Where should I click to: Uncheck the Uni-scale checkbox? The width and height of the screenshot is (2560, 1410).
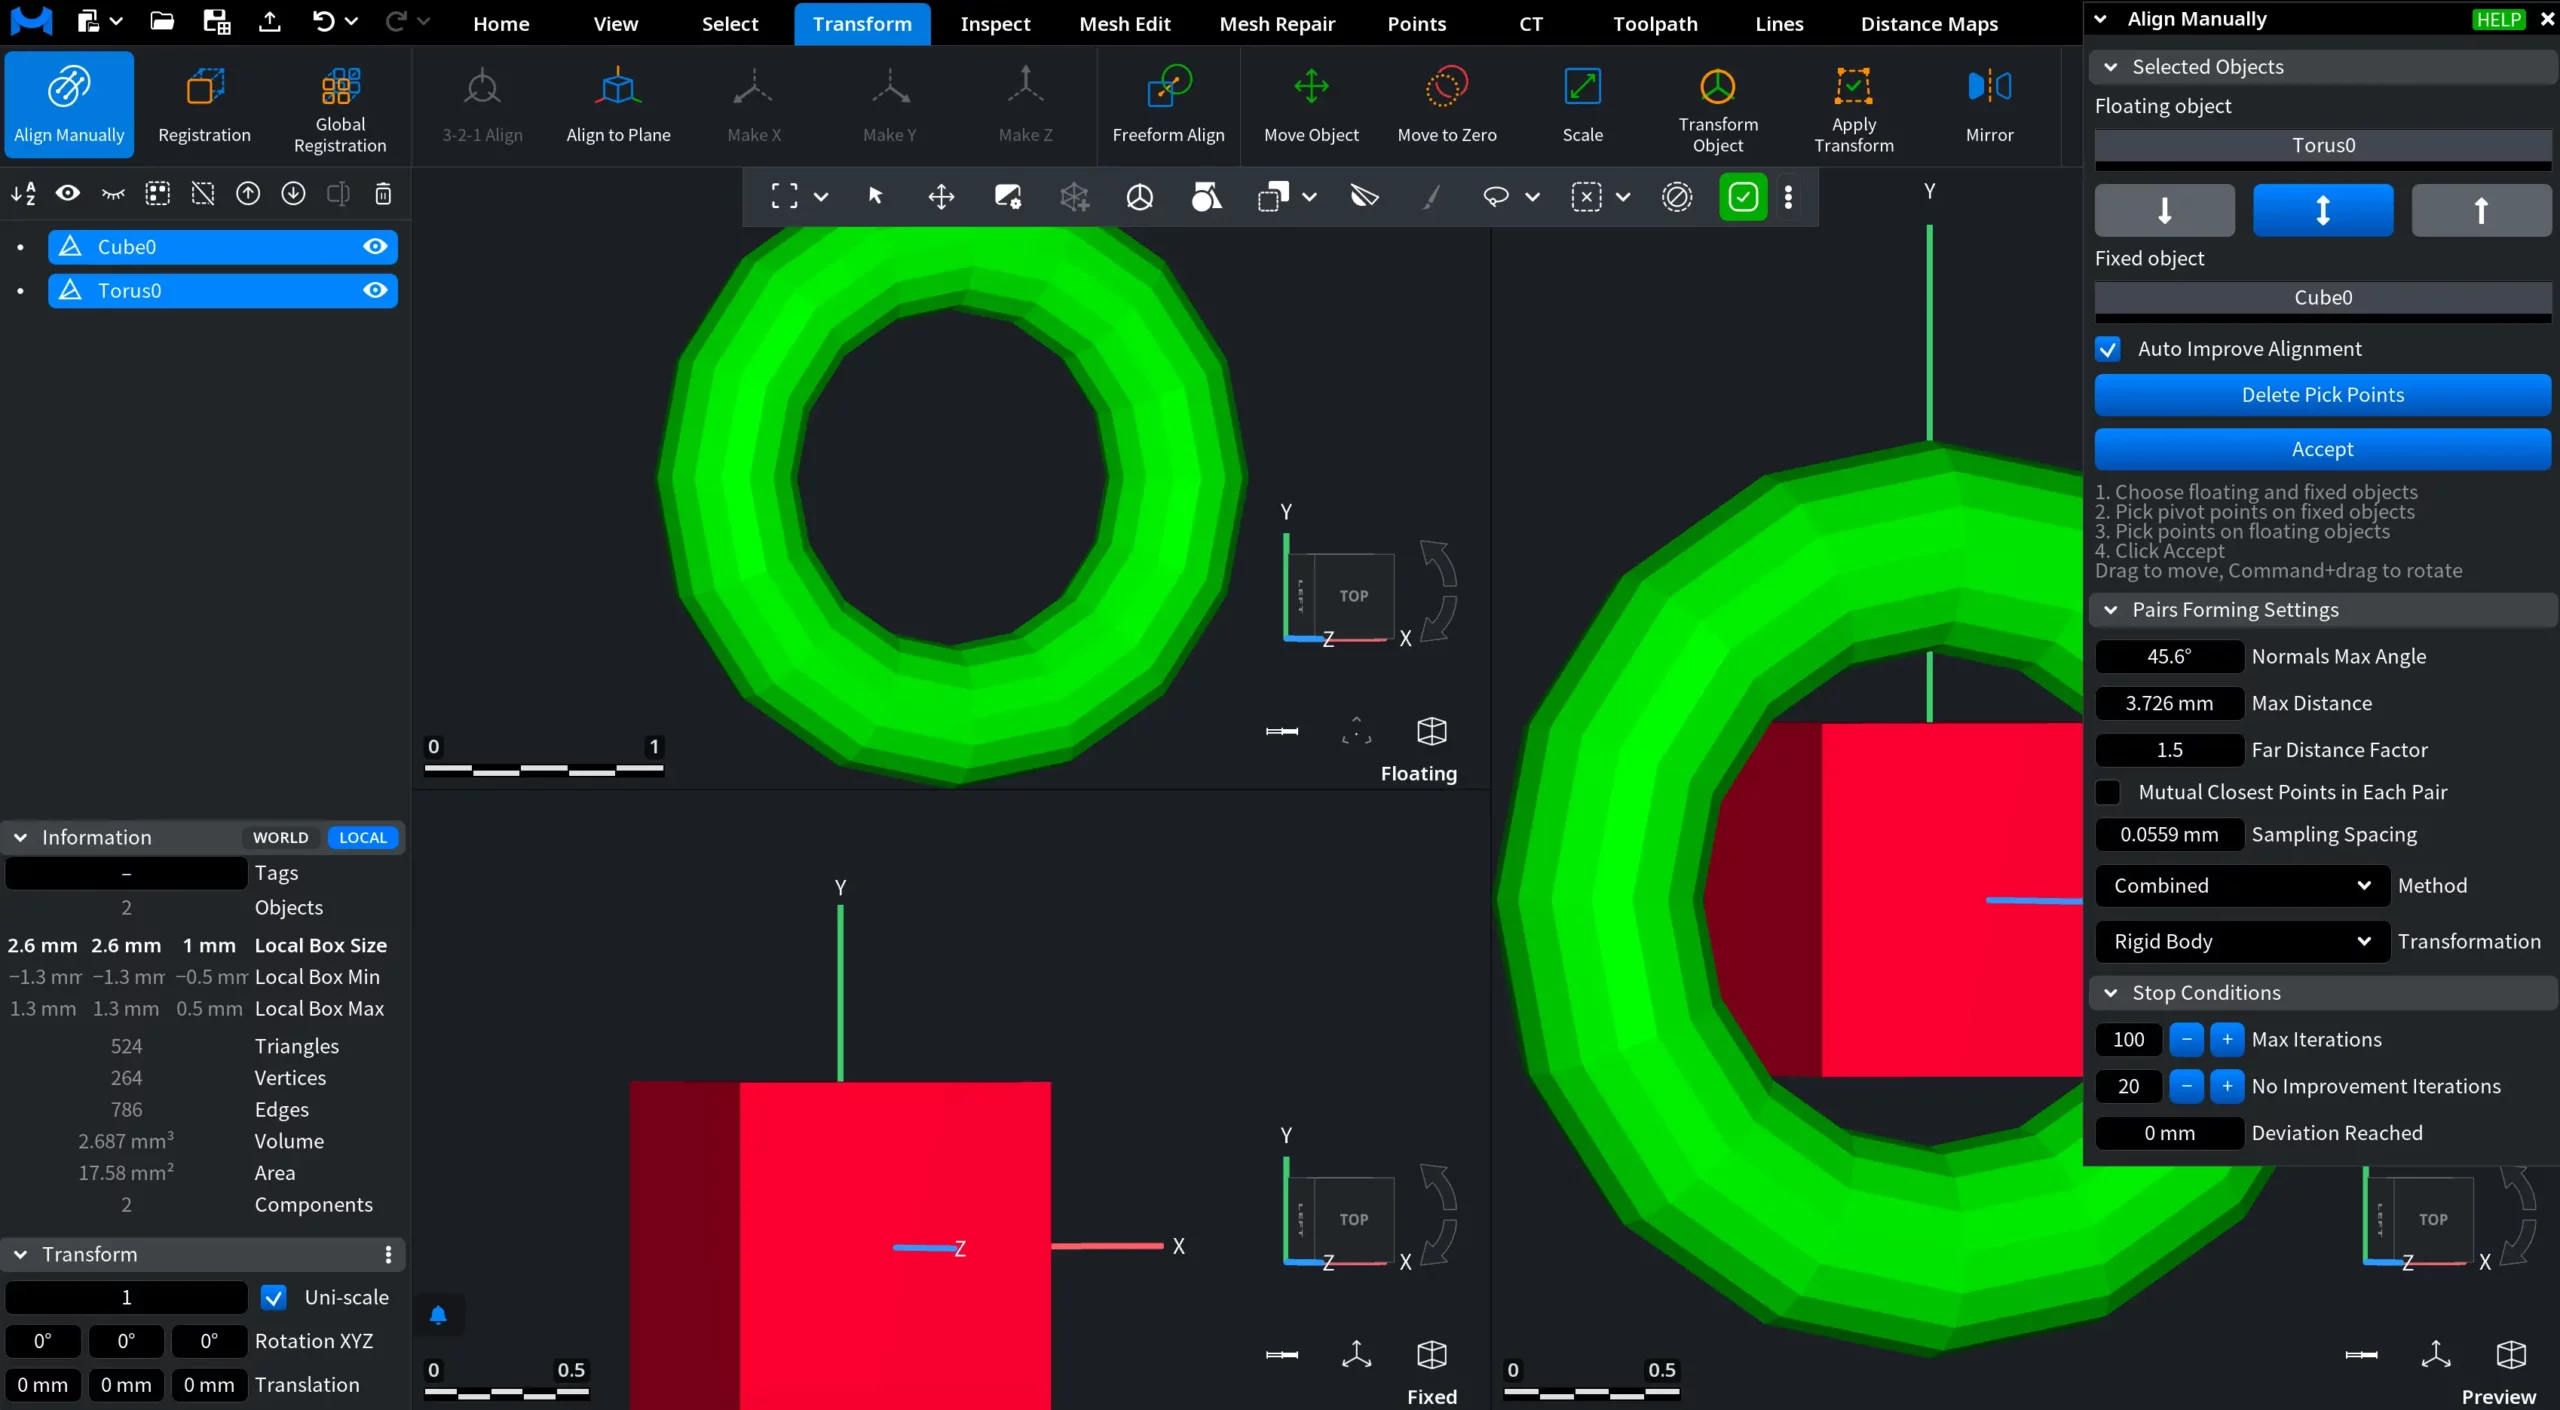(x=273, y=1297)
